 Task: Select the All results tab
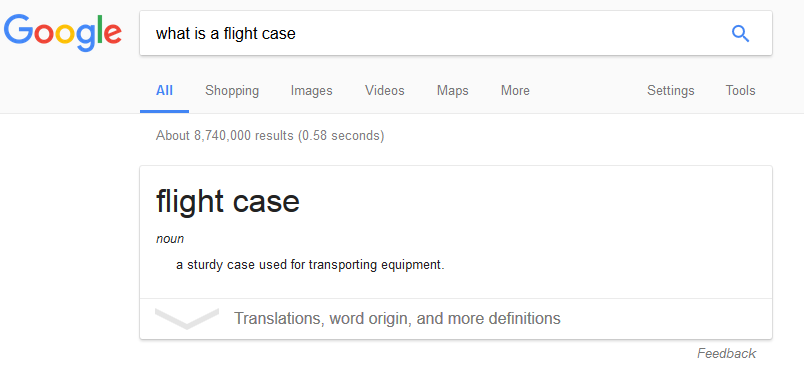164,91
